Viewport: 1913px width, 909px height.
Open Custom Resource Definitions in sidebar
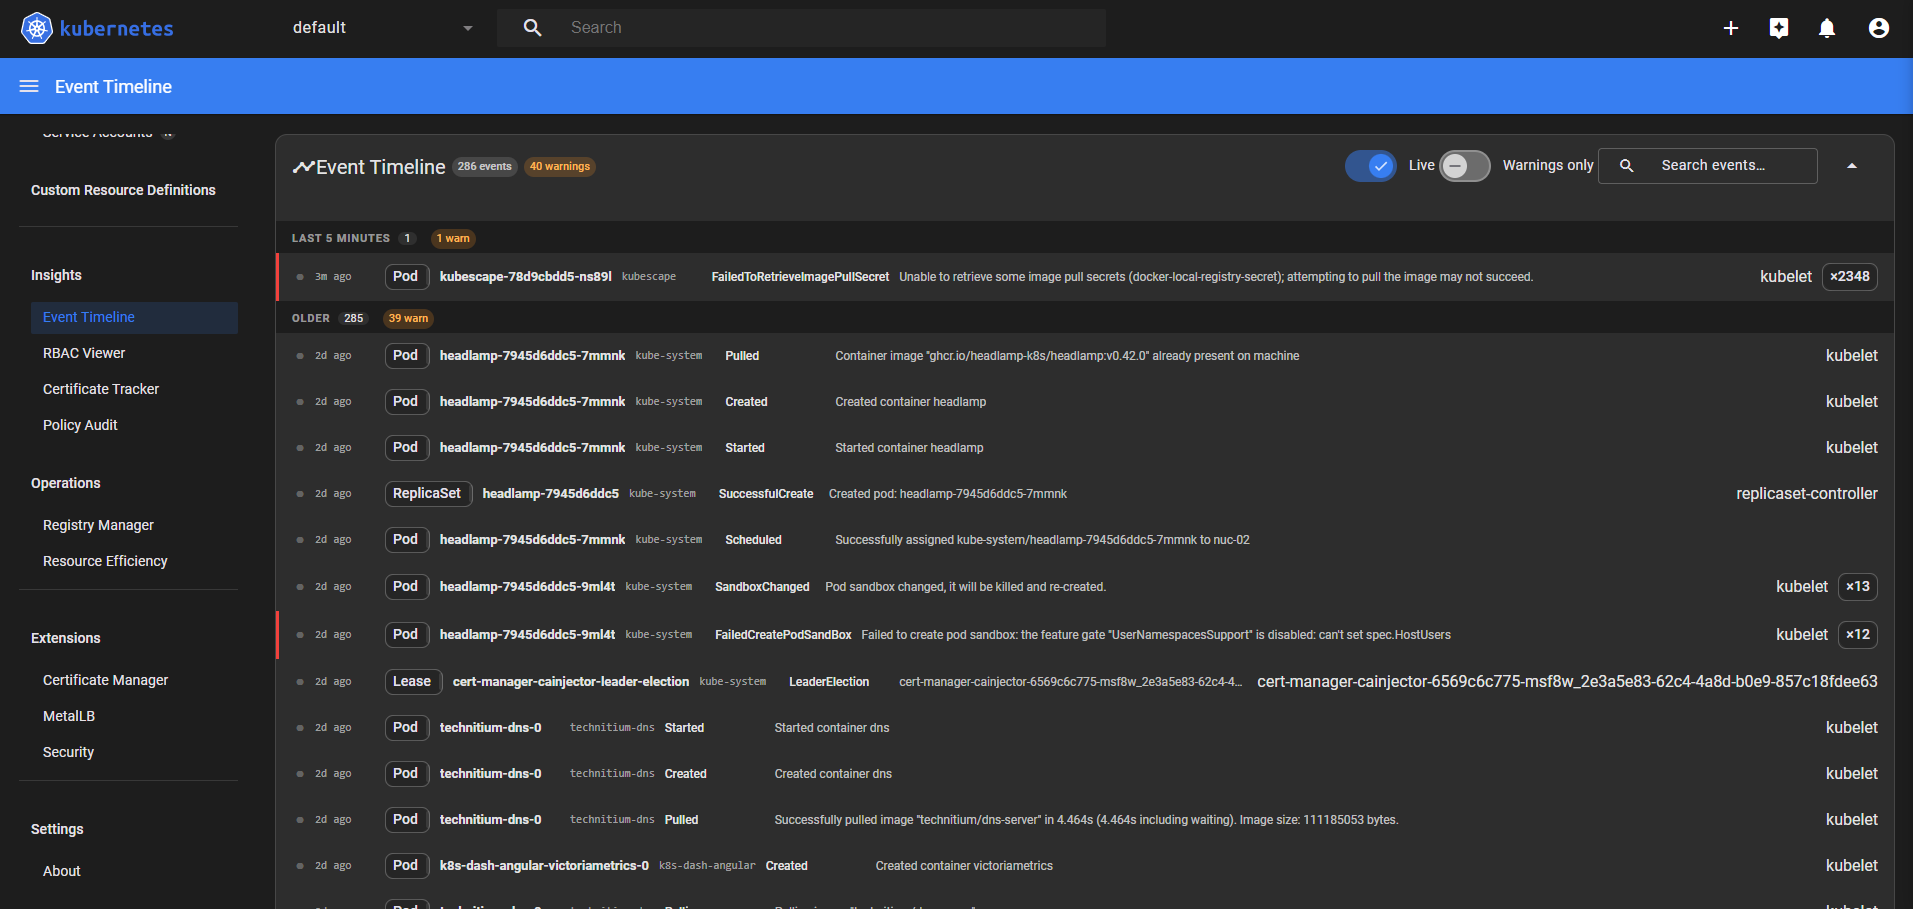pyautogui.click(x=123, y=190)
